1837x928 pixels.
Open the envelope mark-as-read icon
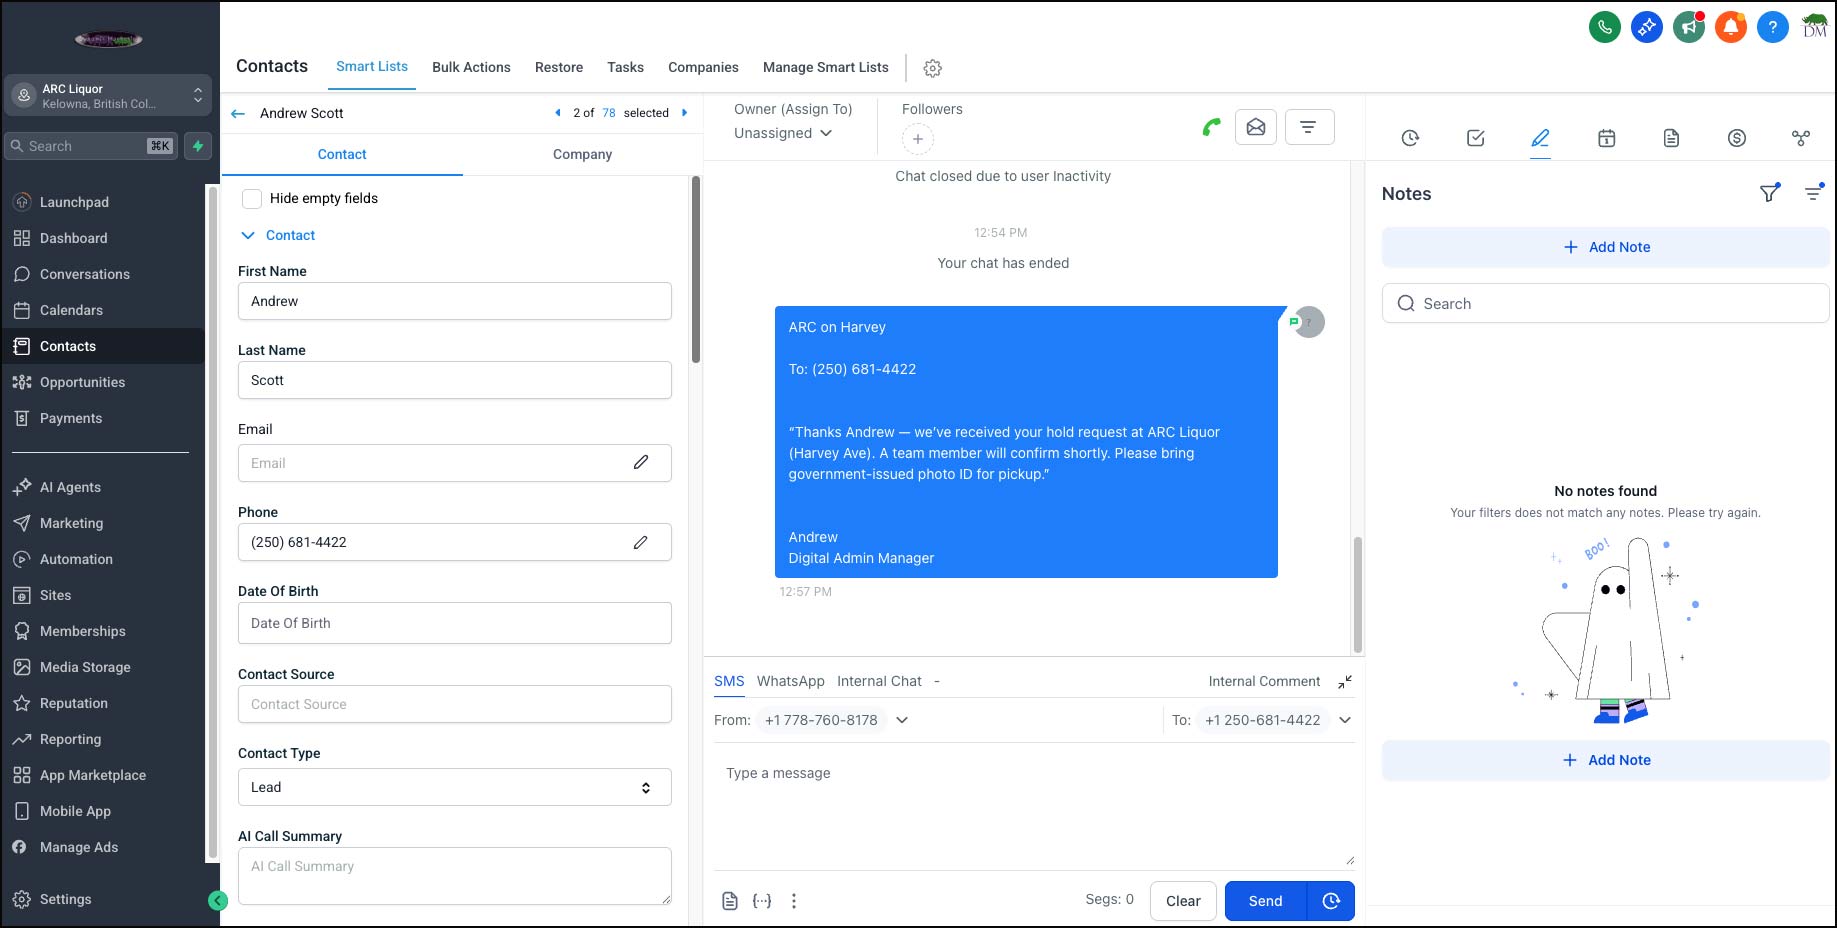1256,127
